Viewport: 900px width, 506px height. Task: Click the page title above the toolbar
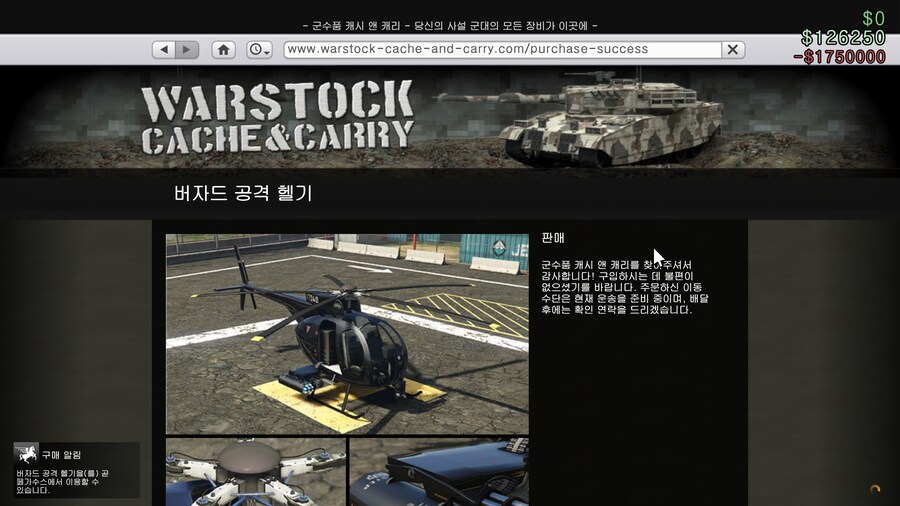point(450,25)
